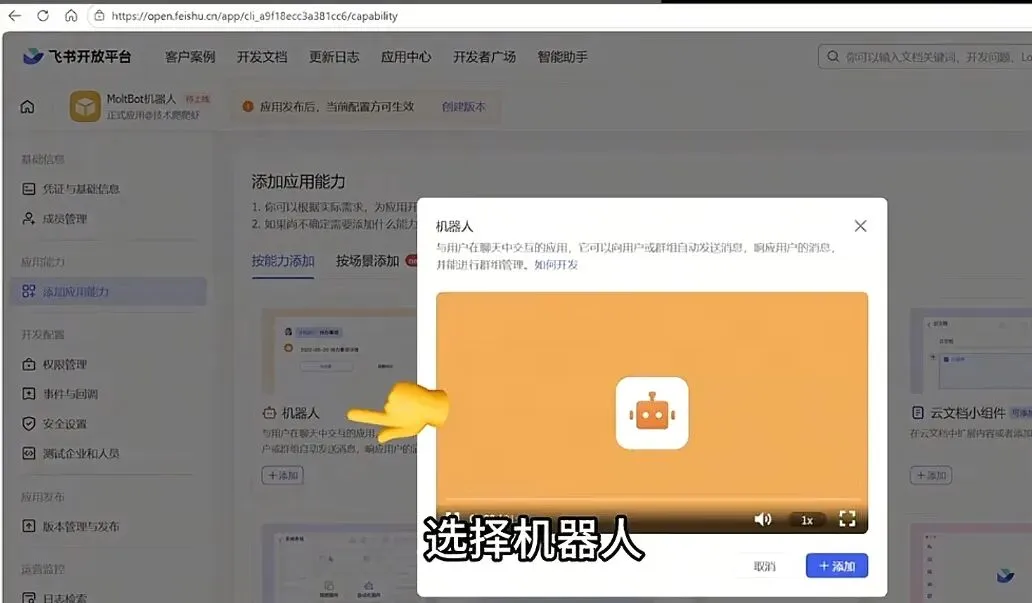The image size is (1032, 603).
Task: Click the 凭证与基础信息 sidebar icon
Action: pos(28,189)
